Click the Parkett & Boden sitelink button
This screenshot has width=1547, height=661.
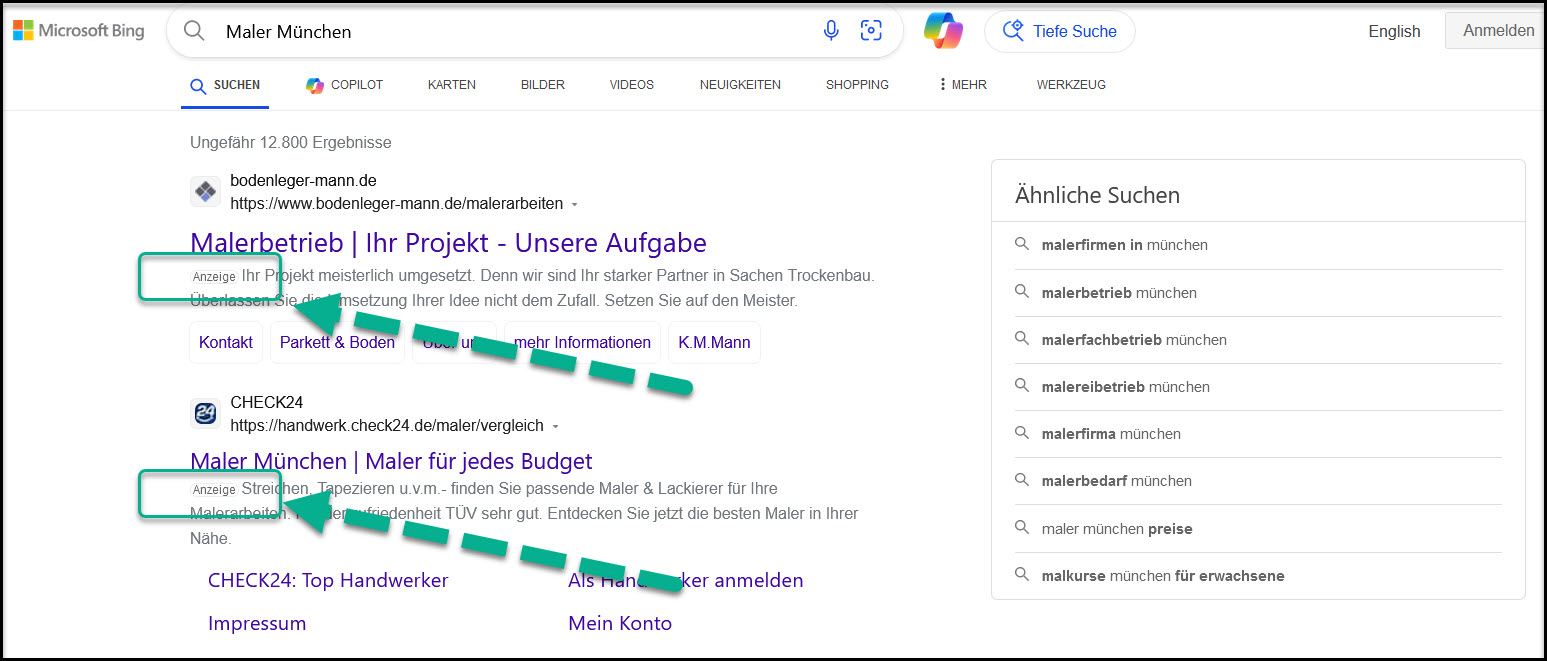tap(337, 342)
